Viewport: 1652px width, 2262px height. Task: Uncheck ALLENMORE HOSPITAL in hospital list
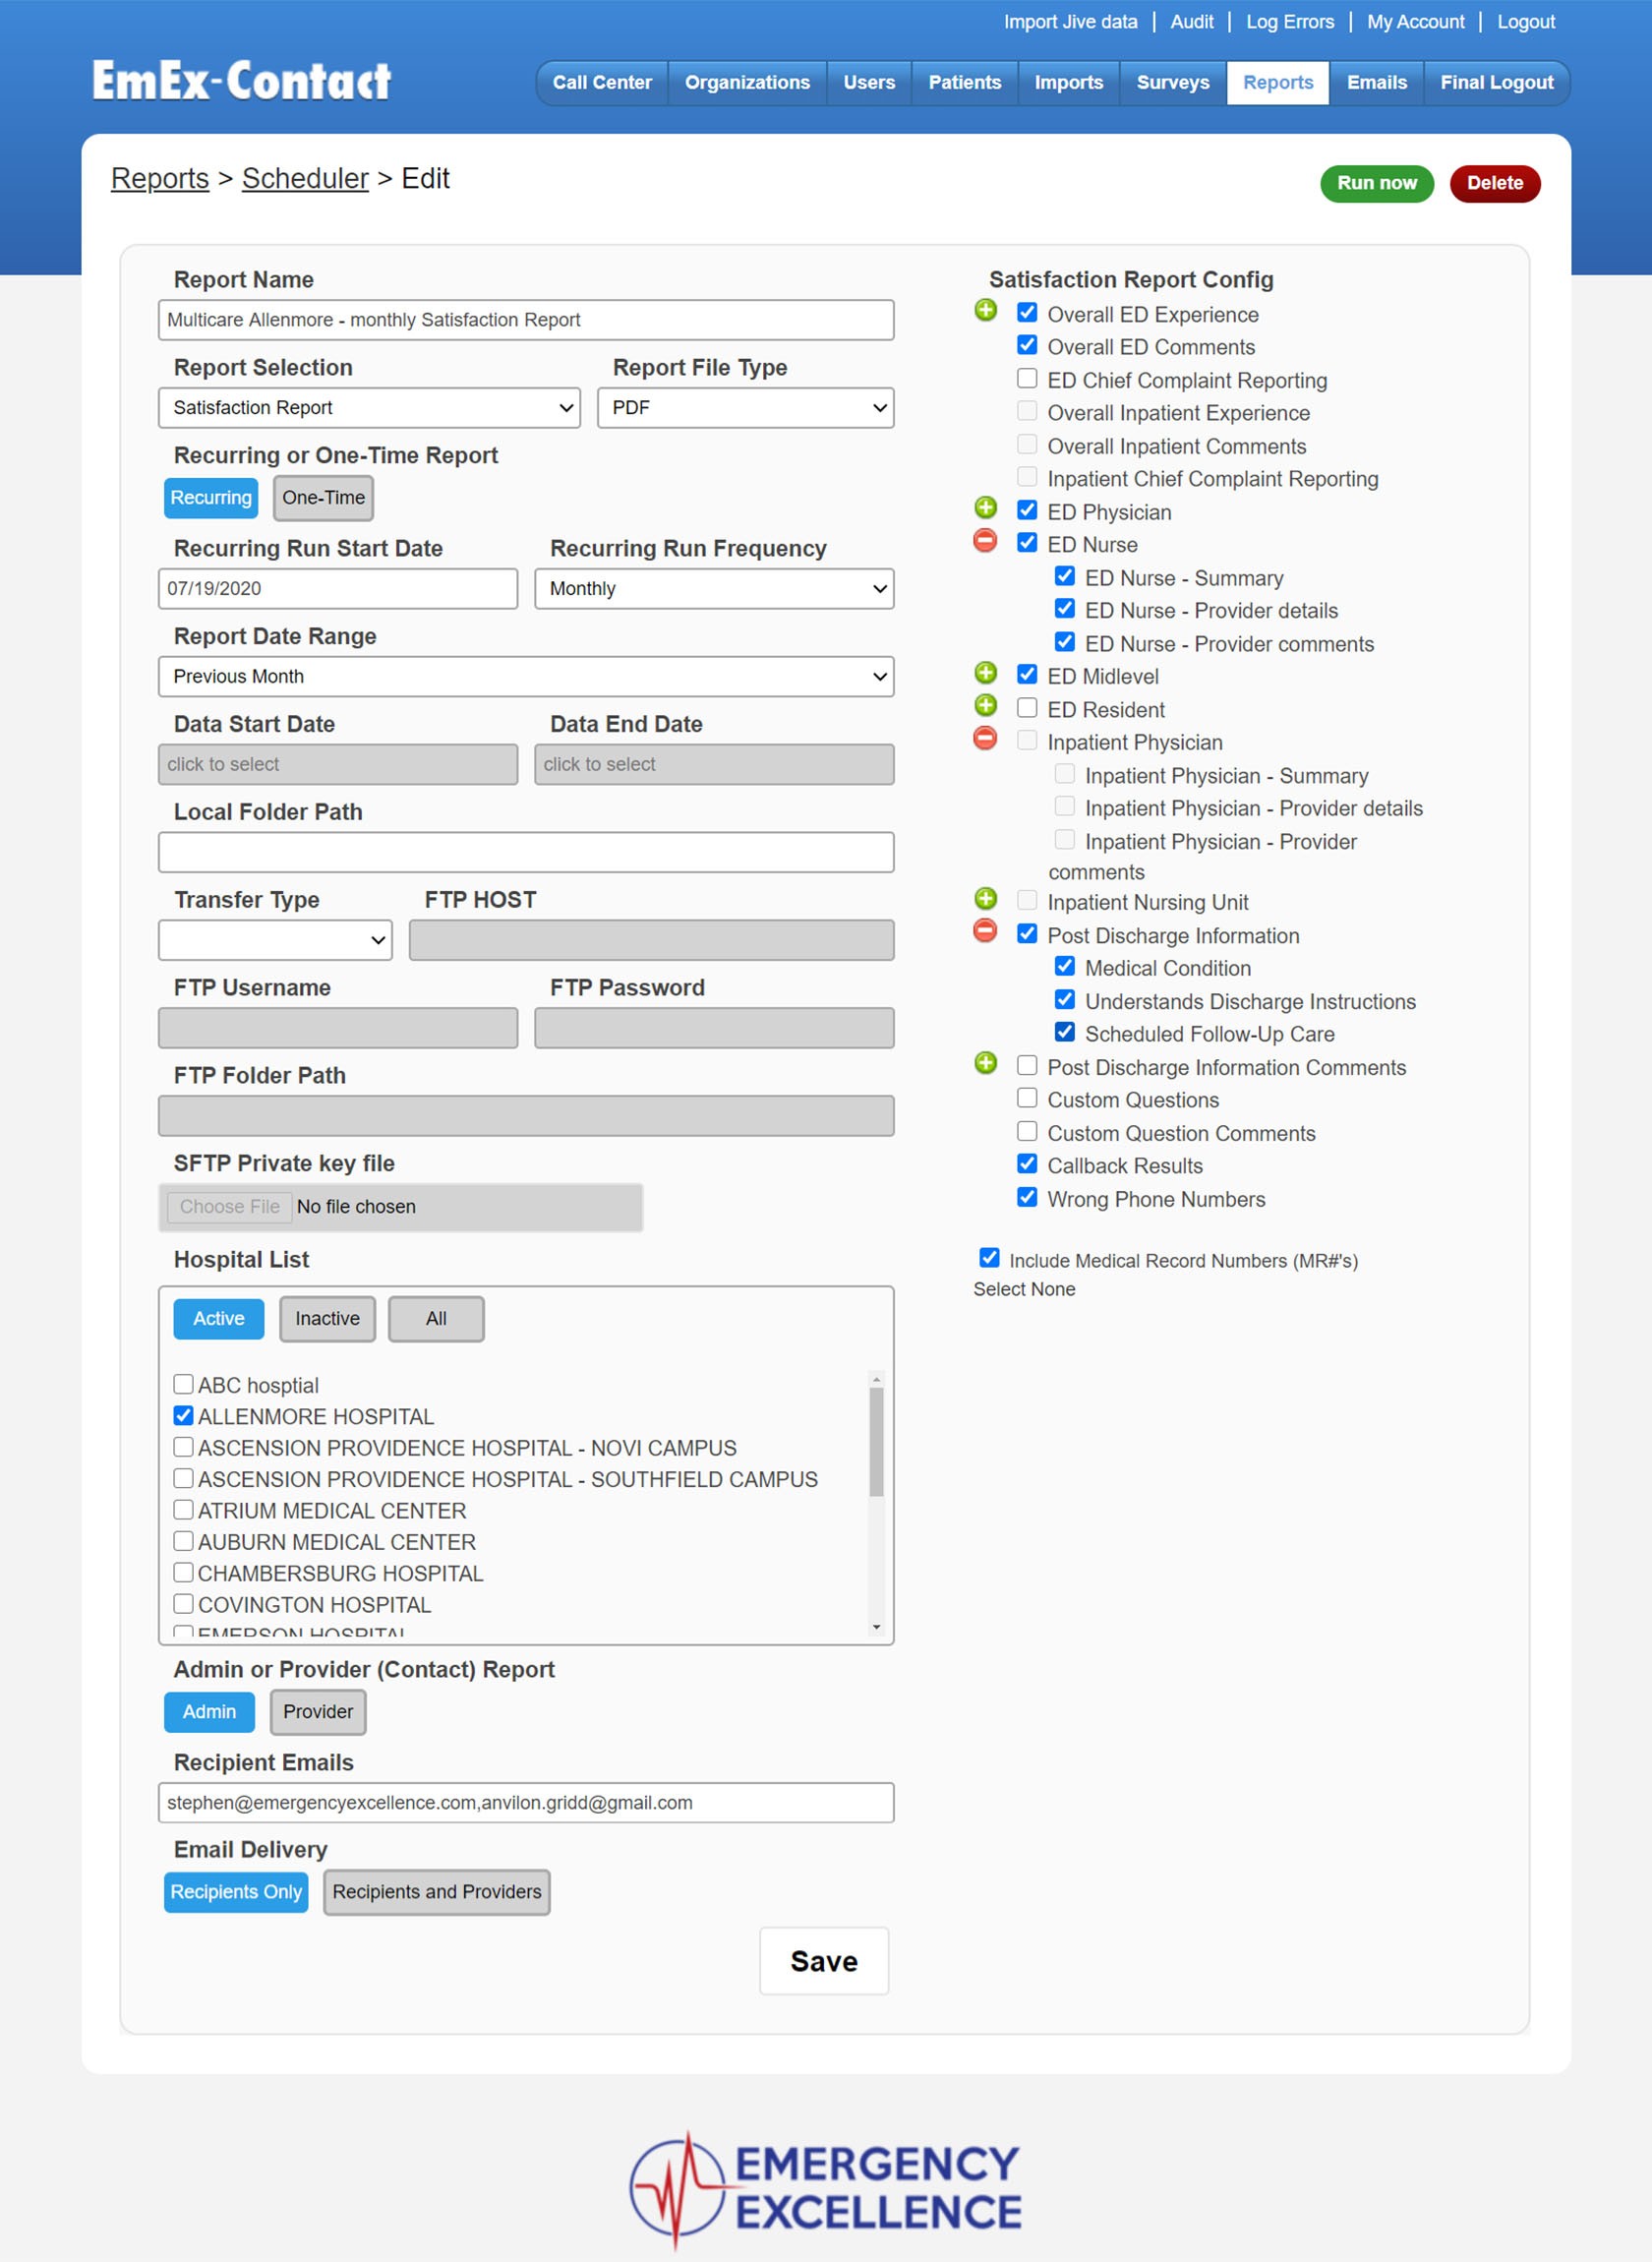(x=183, y=1416)
